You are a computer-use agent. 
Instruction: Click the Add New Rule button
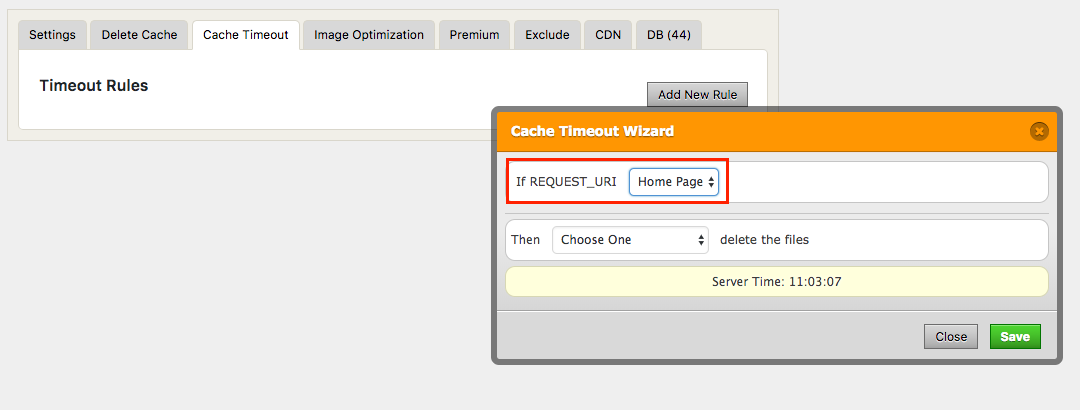pyautogui.click(x=697, y=95)
